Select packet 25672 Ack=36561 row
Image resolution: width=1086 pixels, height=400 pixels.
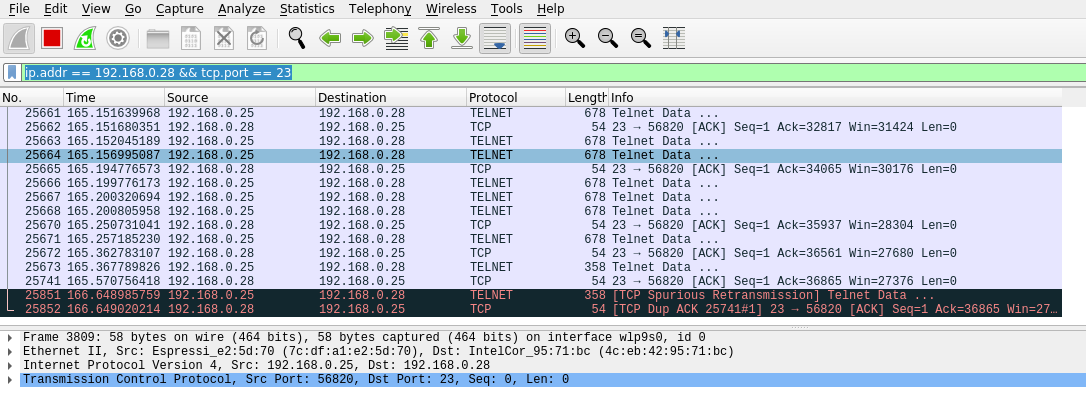531,253
